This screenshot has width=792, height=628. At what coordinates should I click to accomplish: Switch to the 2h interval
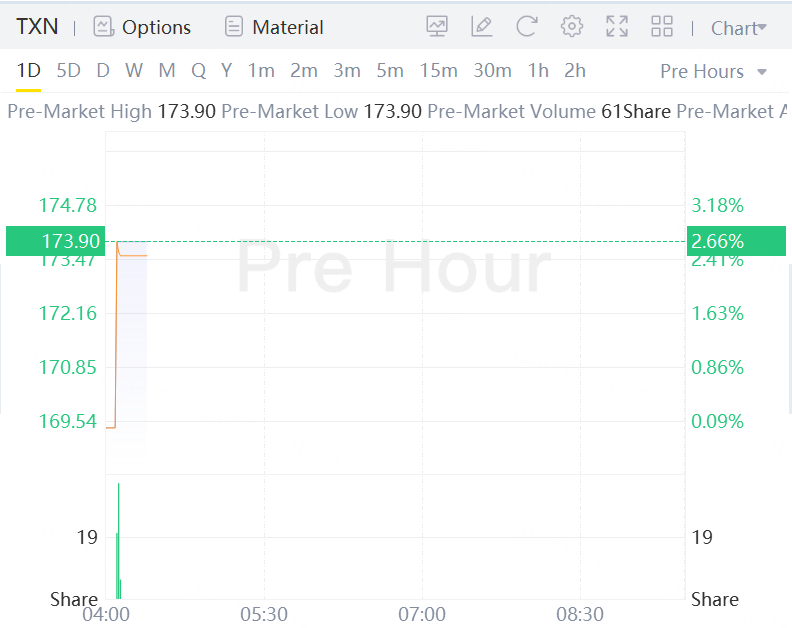[x=575, y=70]
